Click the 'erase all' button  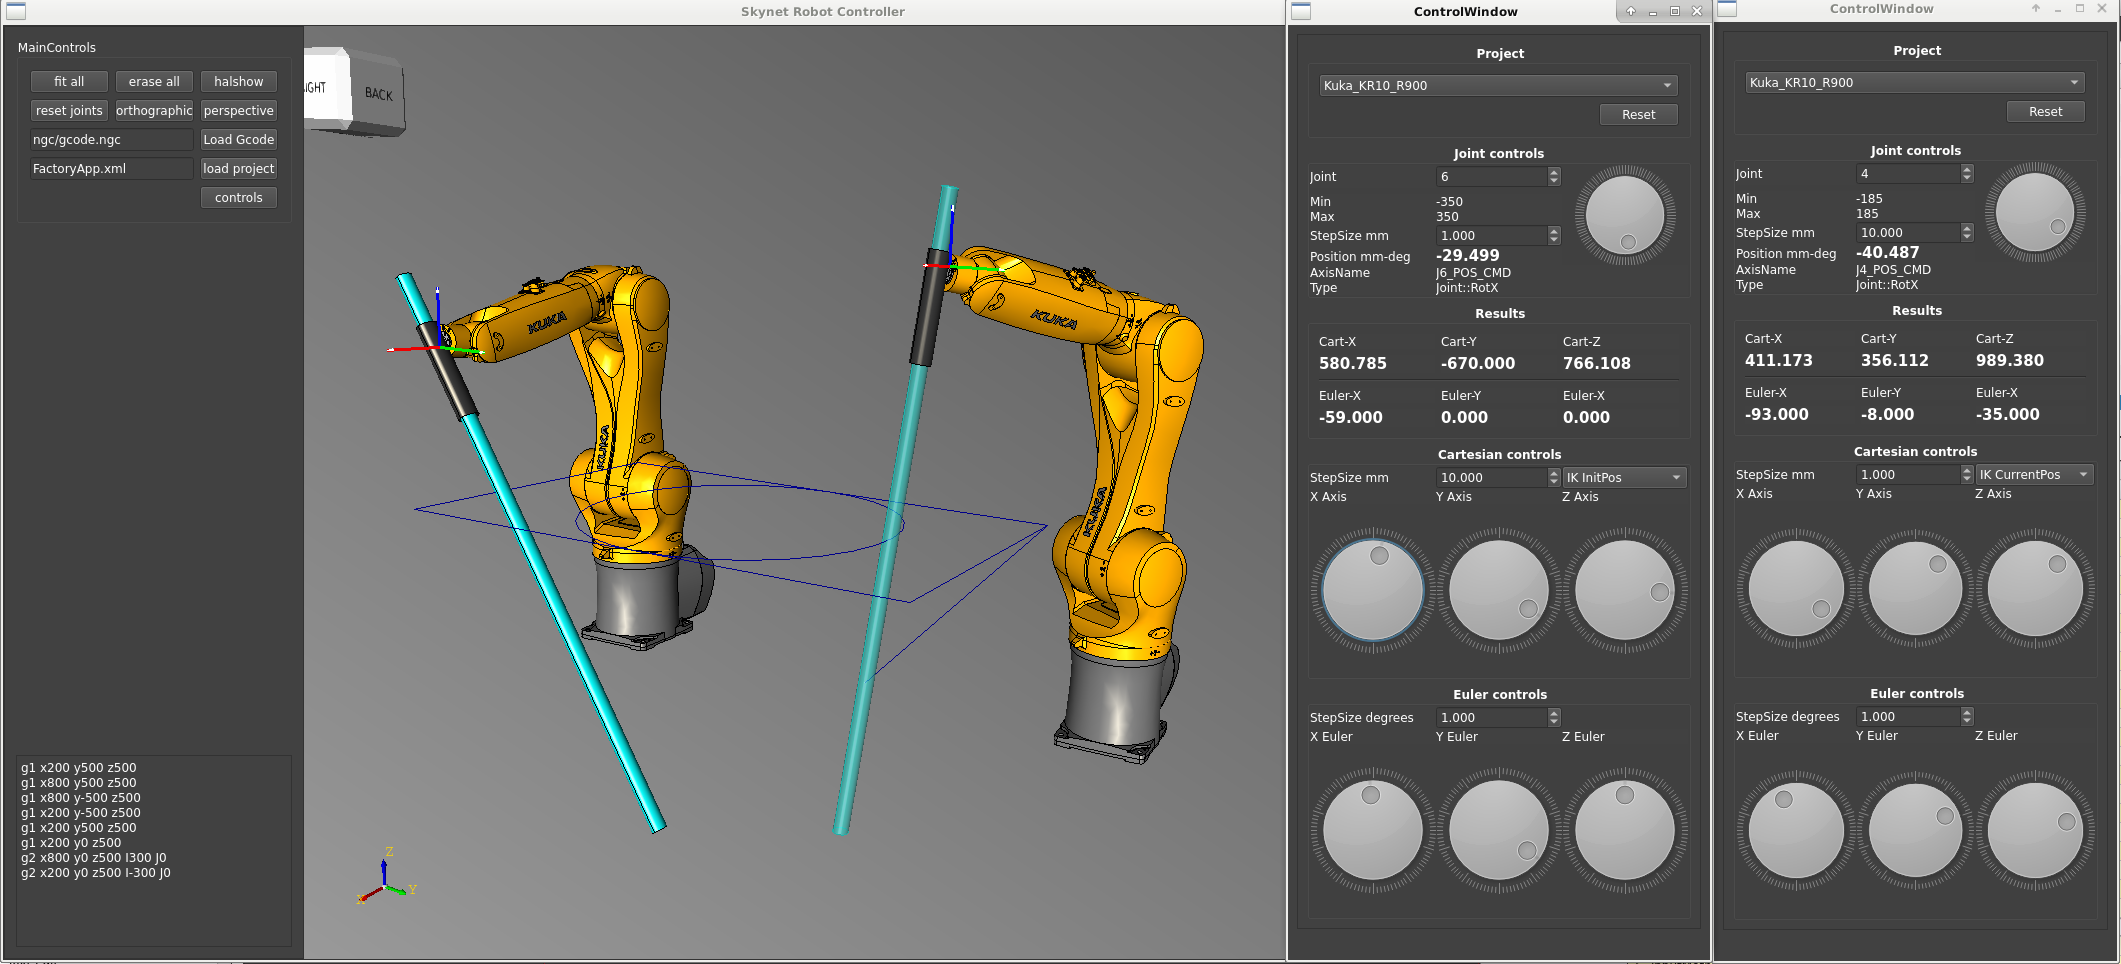[x=154, y=82]
